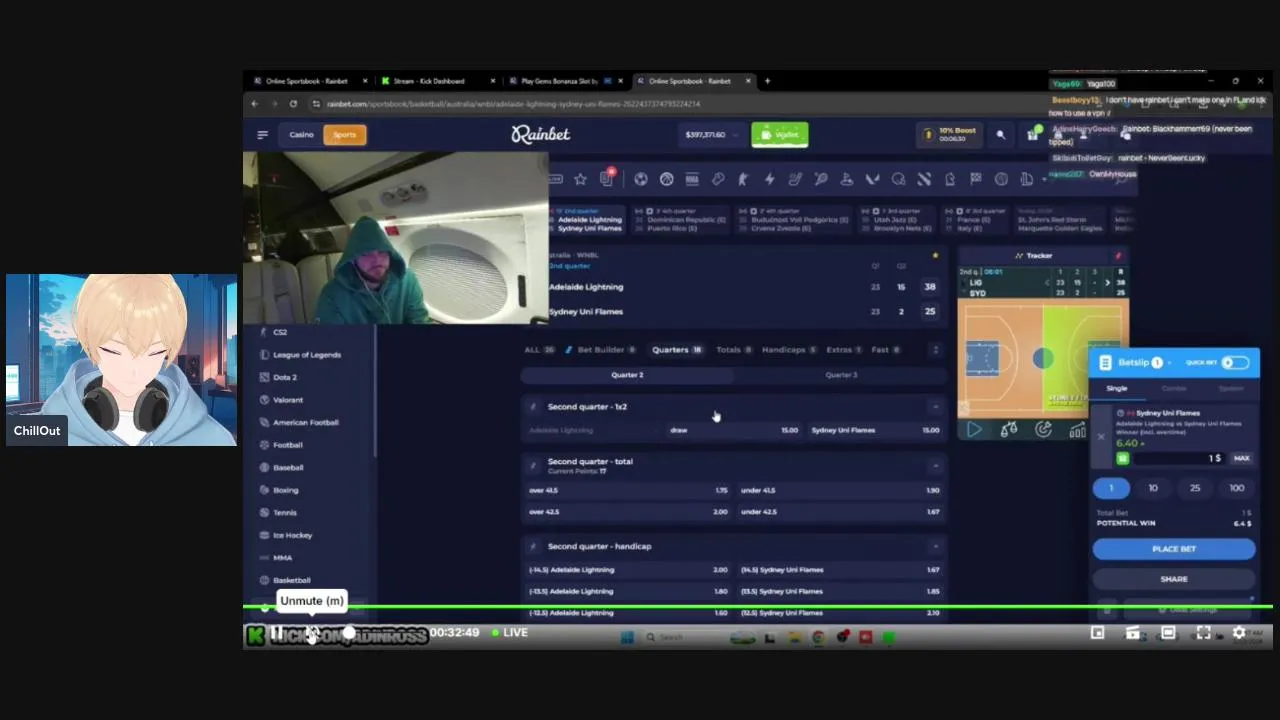This screenshot has height=720, width=1280.
Task: Collapse the Second quarter - handicap market
Action: point(935,547)
